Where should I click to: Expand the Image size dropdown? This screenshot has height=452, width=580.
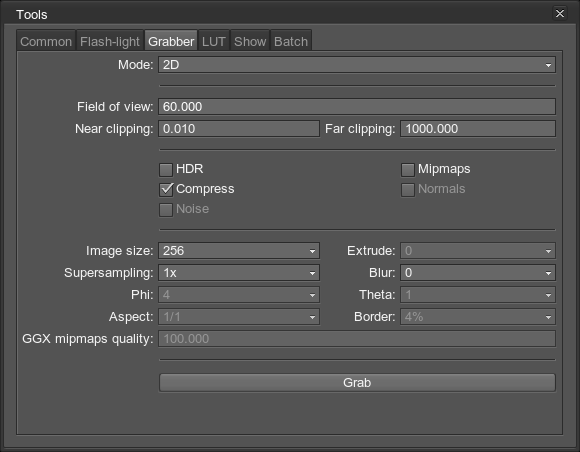[x=239, y=251]
